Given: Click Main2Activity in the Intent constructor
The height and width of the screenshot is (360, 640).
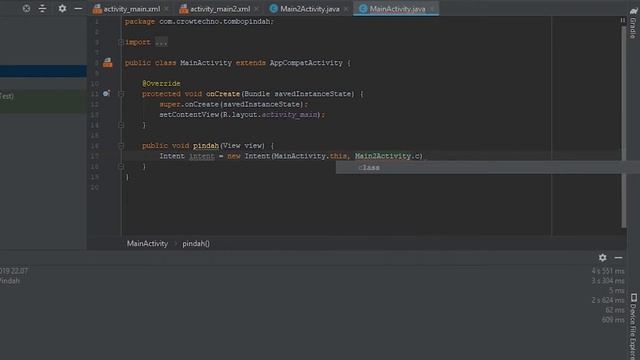Looking at the screenshot, I should pos(383,156).
